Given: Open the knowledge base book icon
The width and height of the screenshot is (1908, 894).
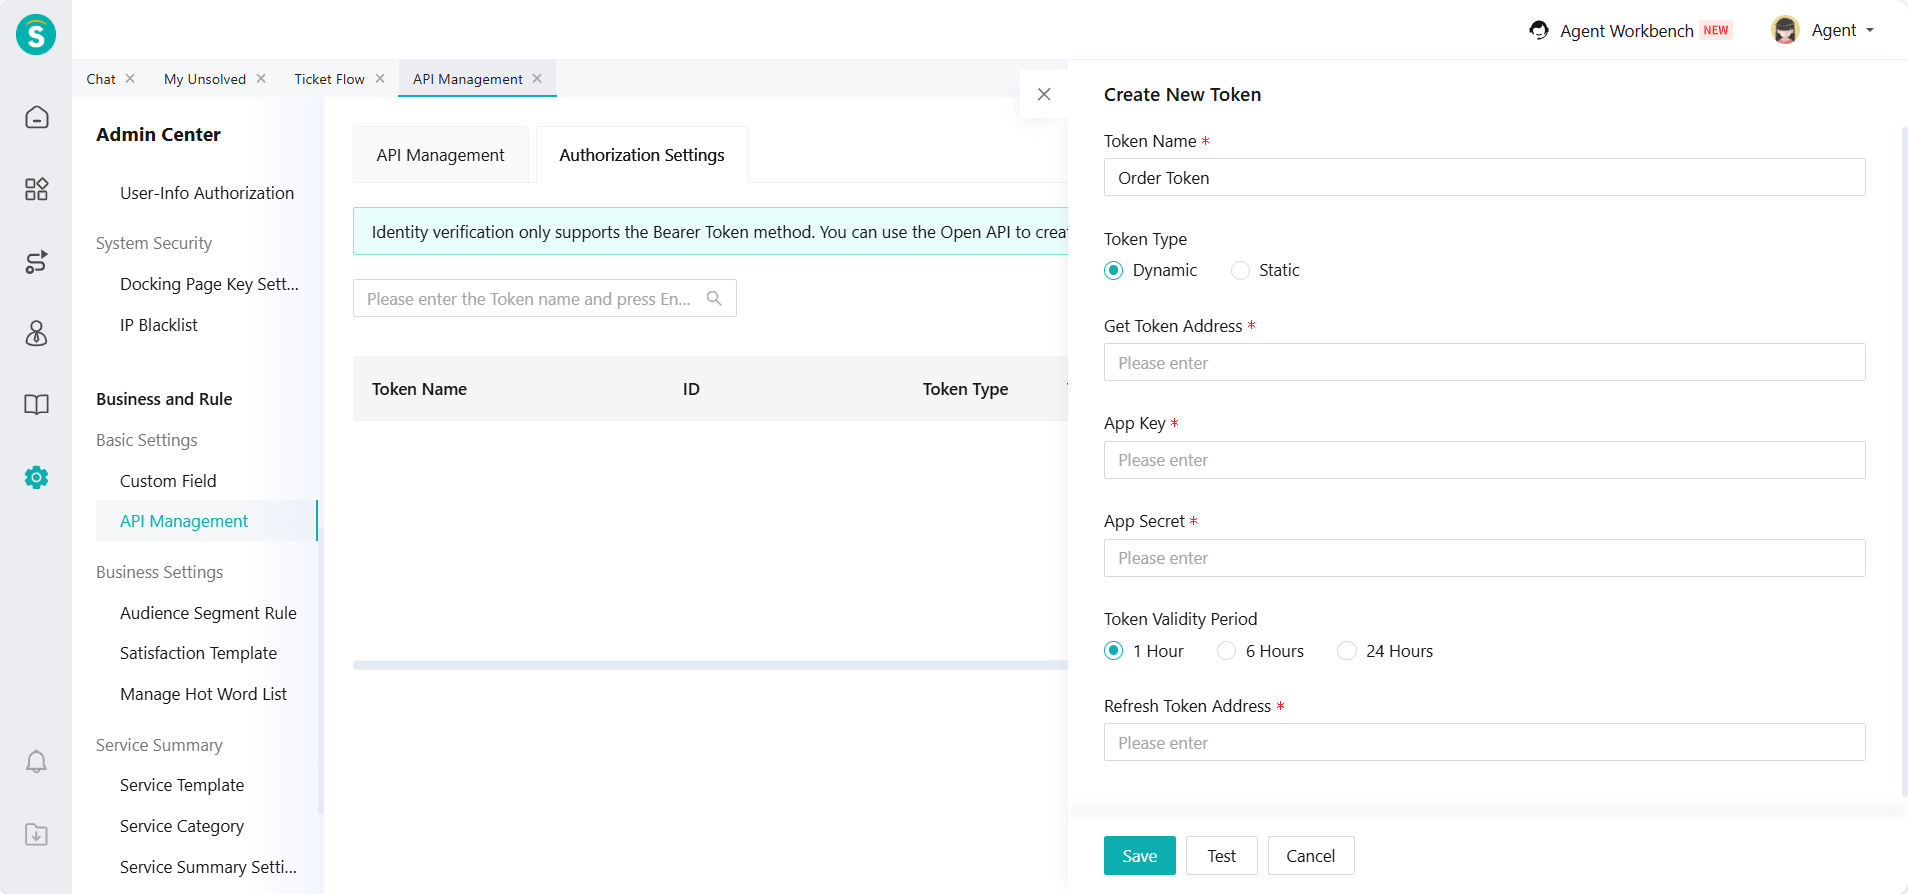Looking at the screenshot, I should tap(36, 405).
